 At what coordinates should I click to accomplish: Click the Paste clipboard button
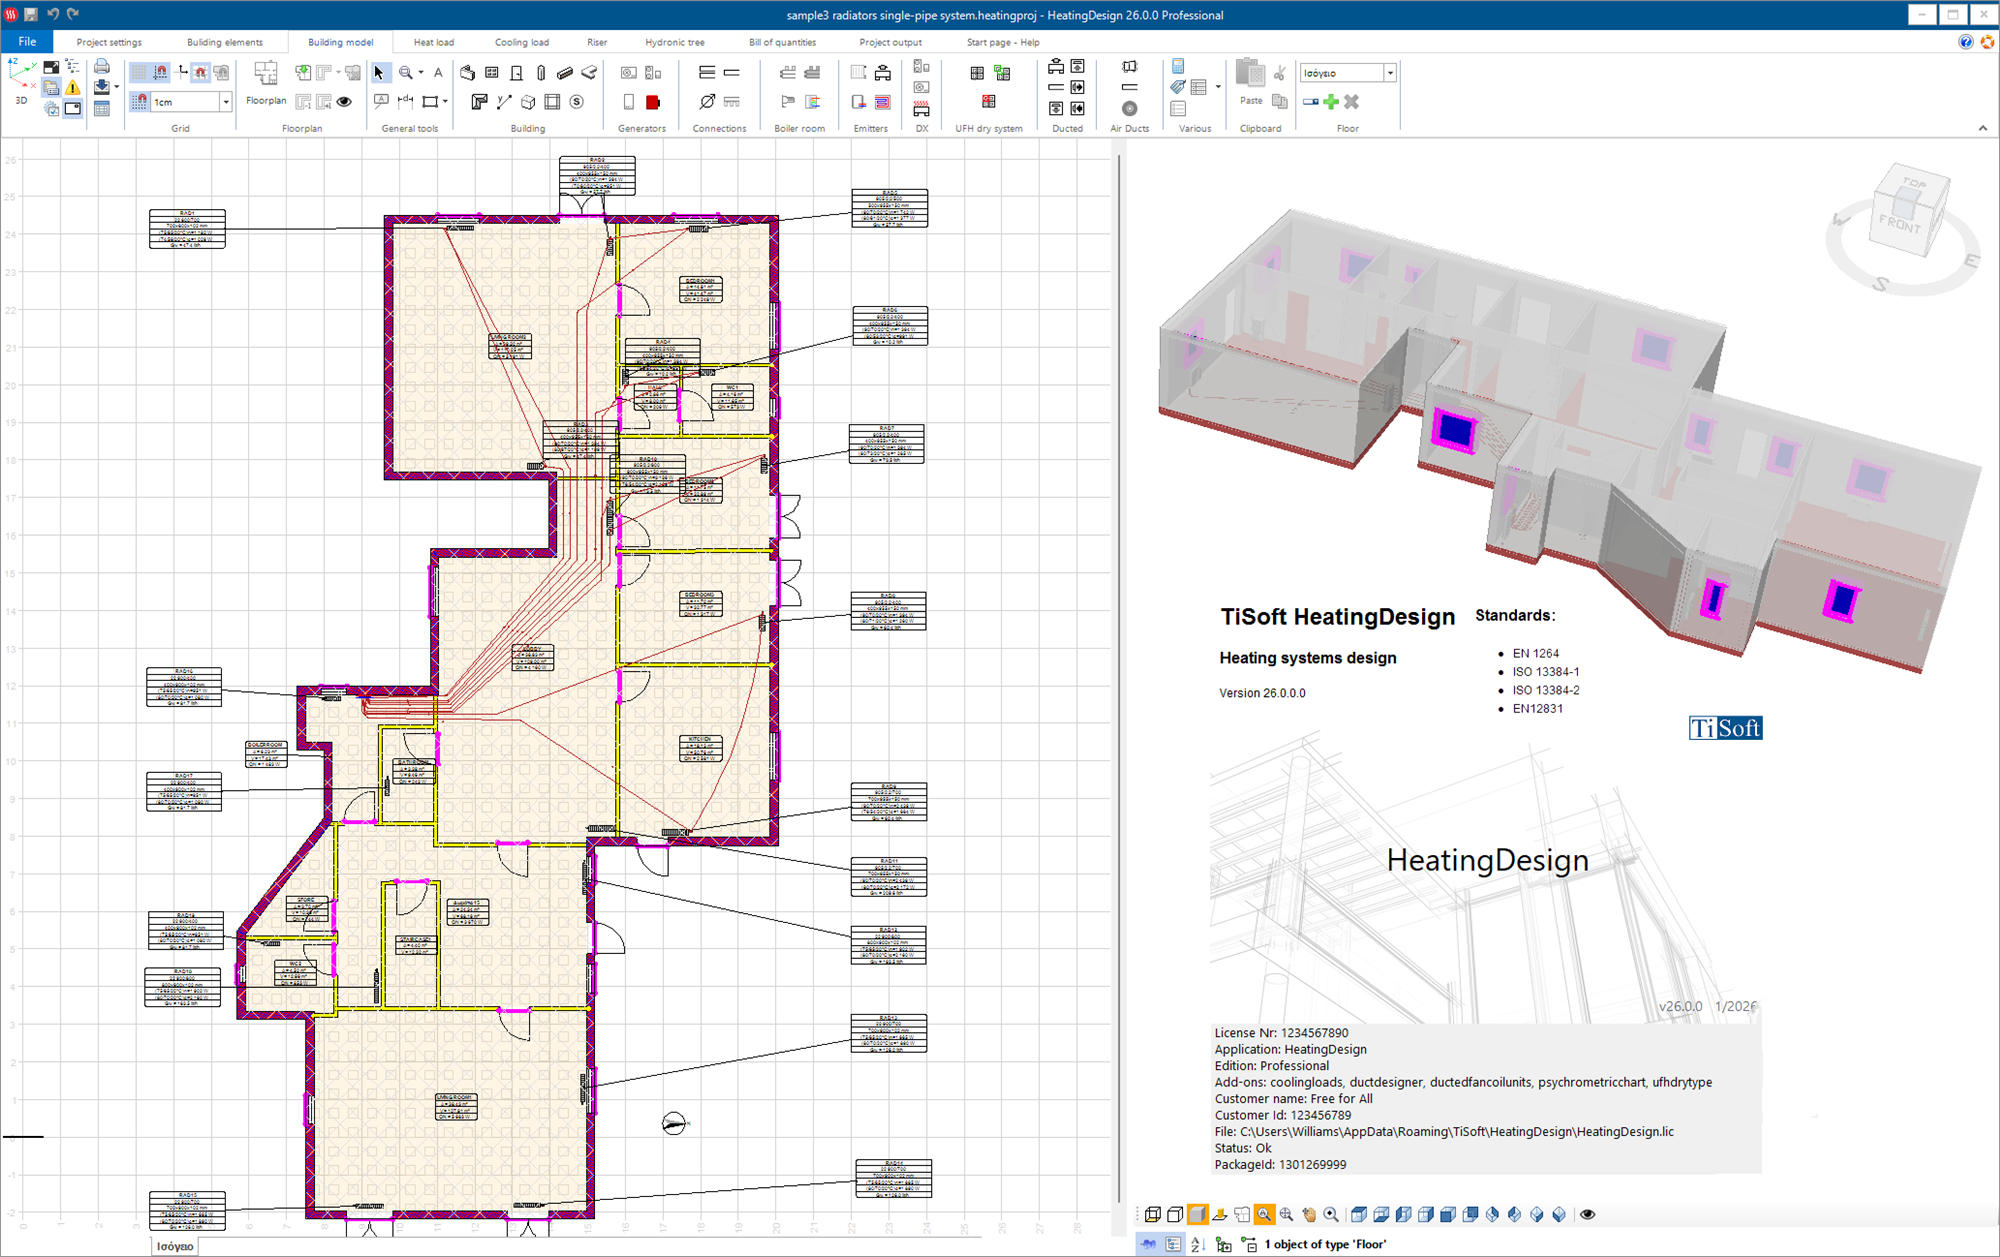click(1251, 82)
